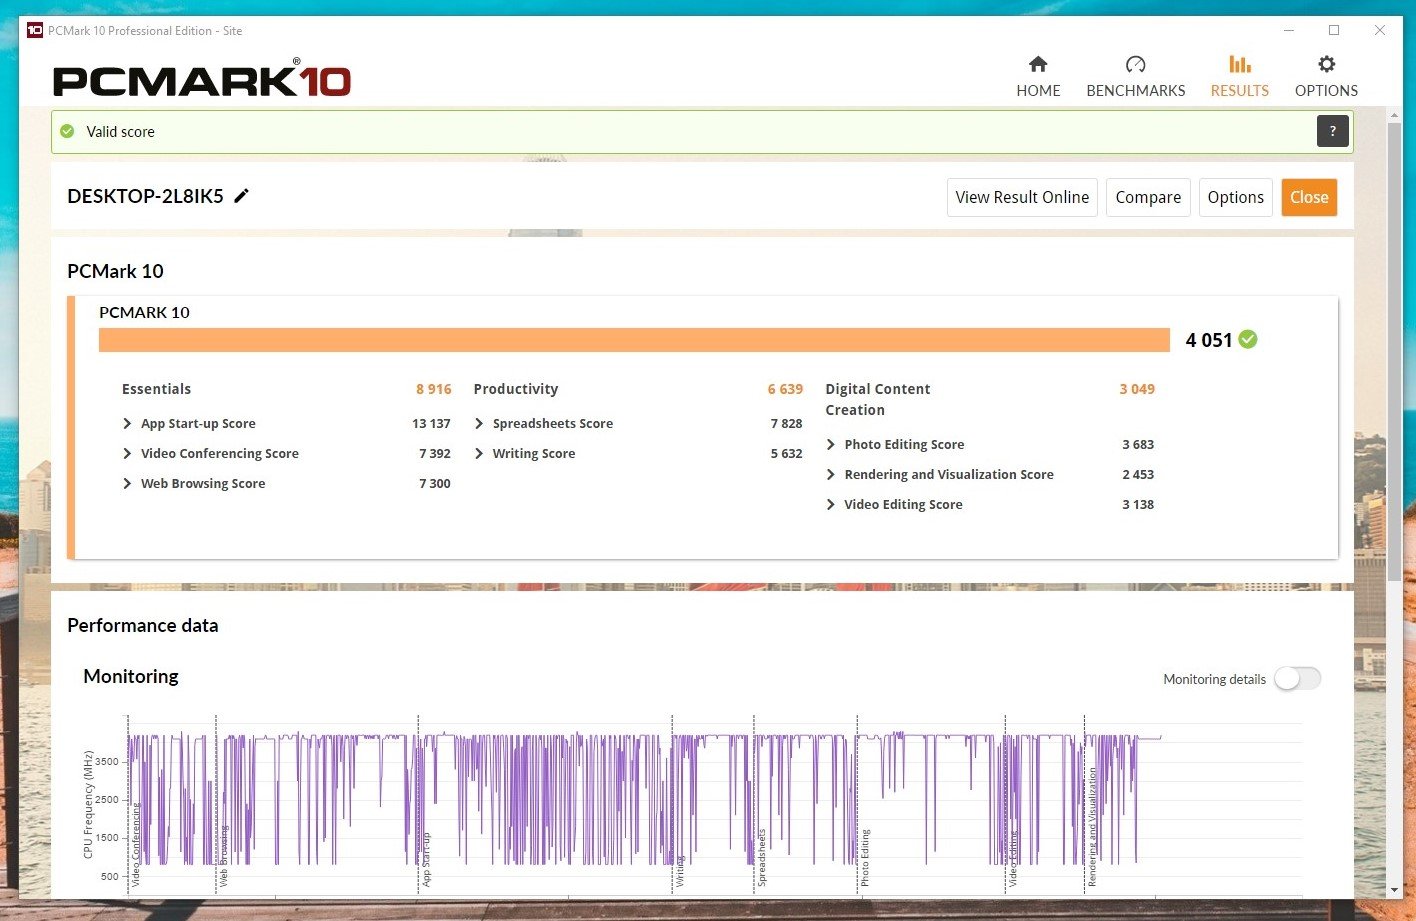This screenshot has width=1416, height=921.
Task: Click the Options gear icon
Action: [x=1326, y=64]
